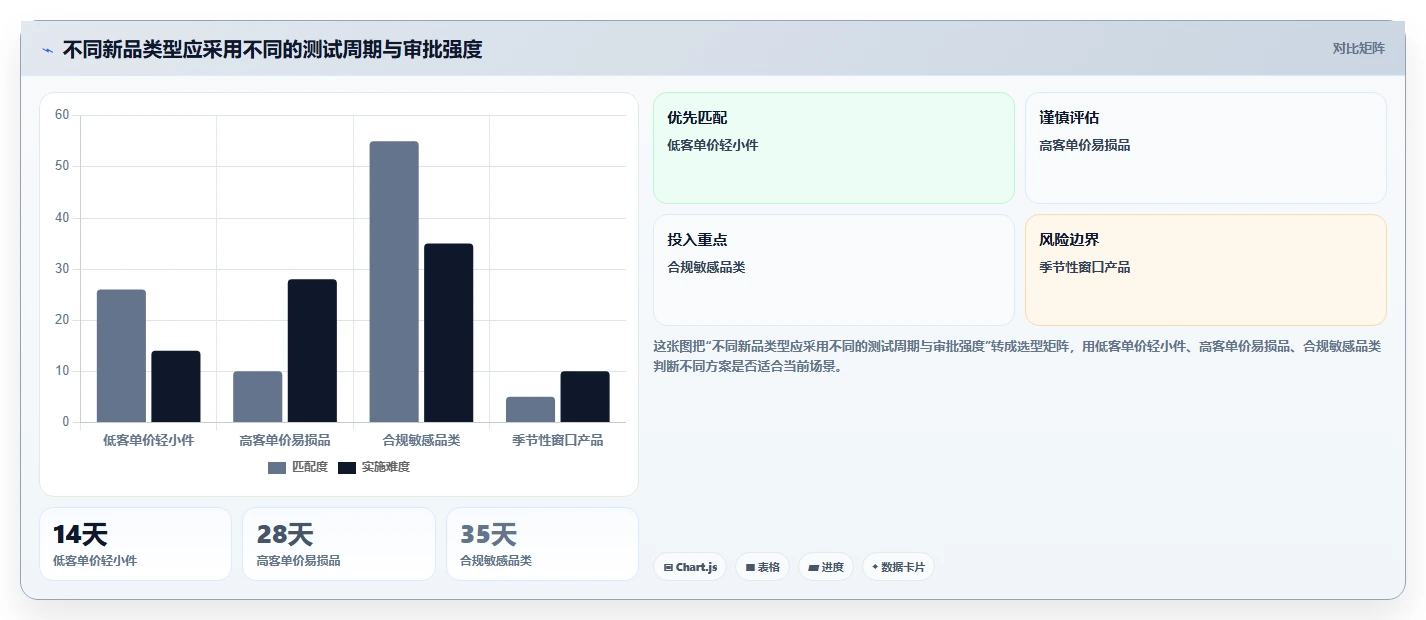This screenshot has width=1426, height=620.
Task: Open the 优先匹配 matrix card
Action: click(x=834, y=148)
